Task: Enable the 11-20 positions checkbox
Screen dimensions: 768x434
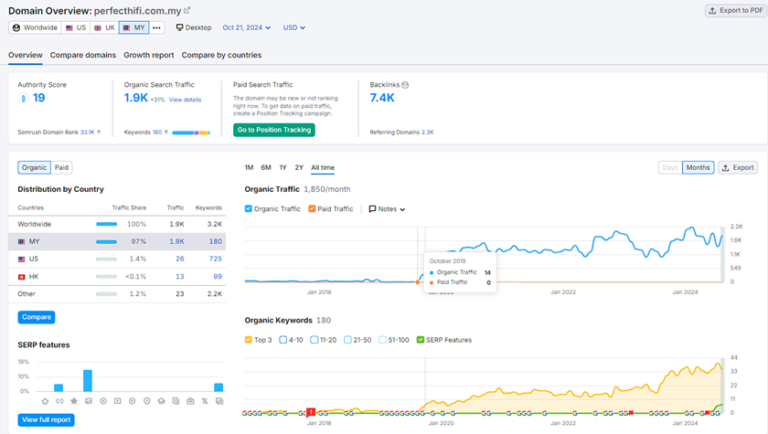Action: (x=314, y=340)
